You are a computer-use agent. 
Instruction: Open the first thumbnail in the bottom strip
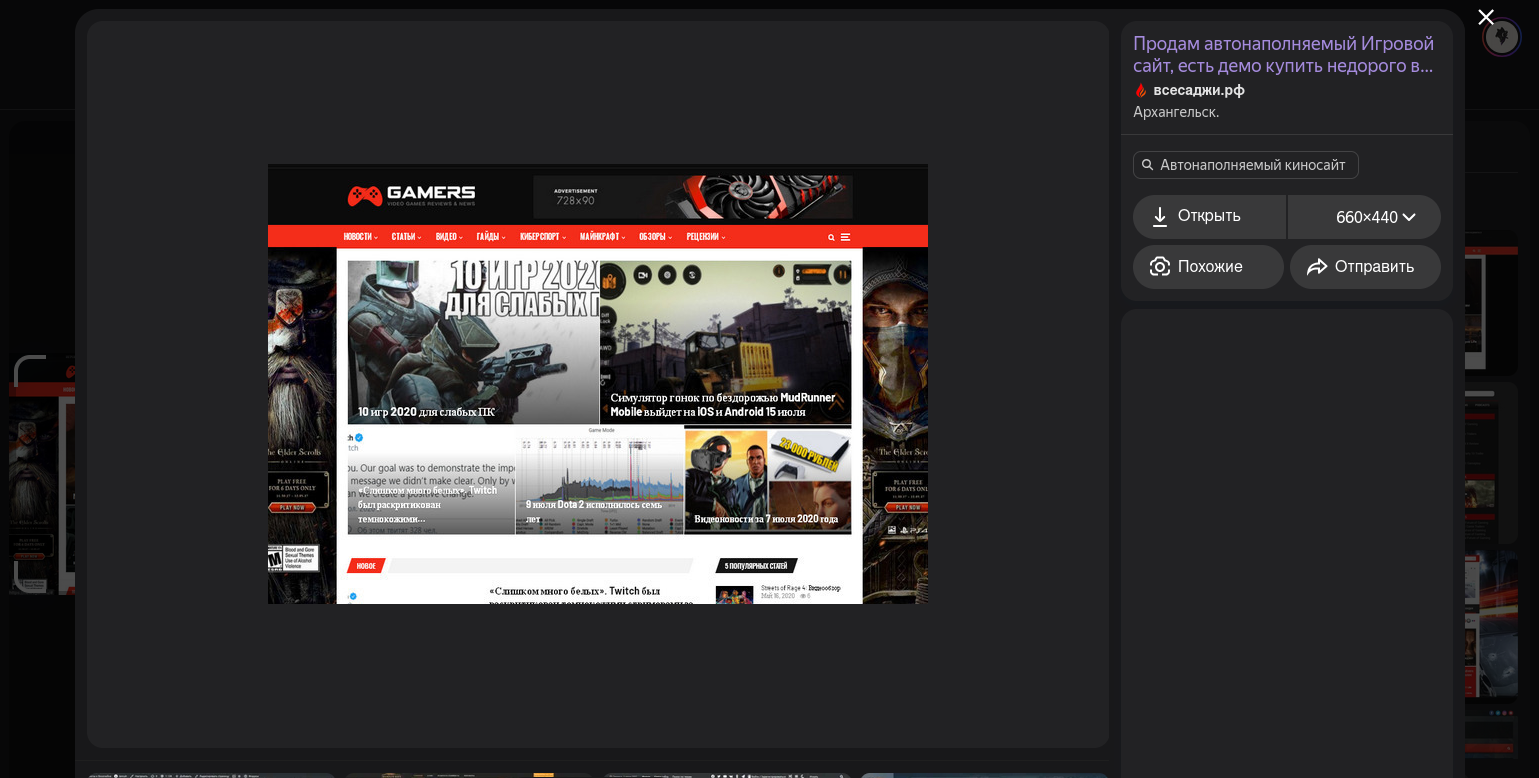pos(210,774)
